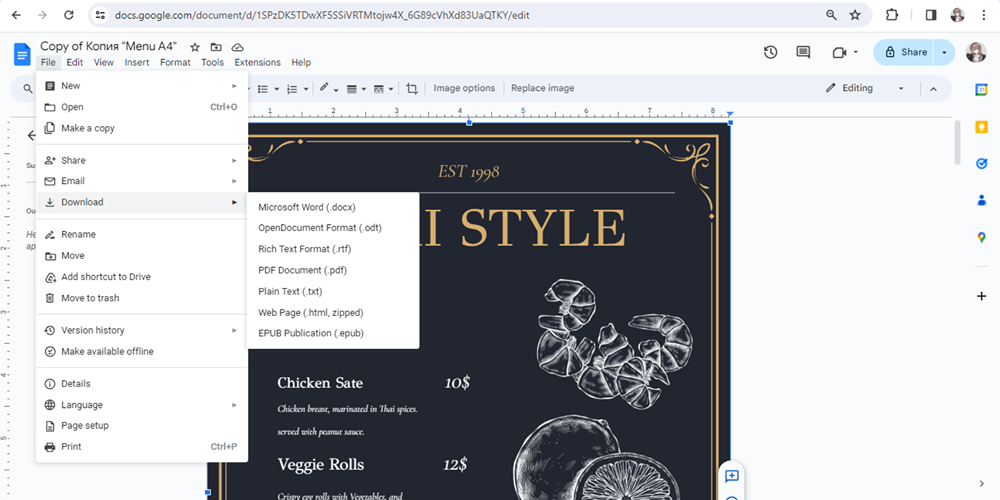Open the bulleted list dropdown arrow

tap(276, 89)
